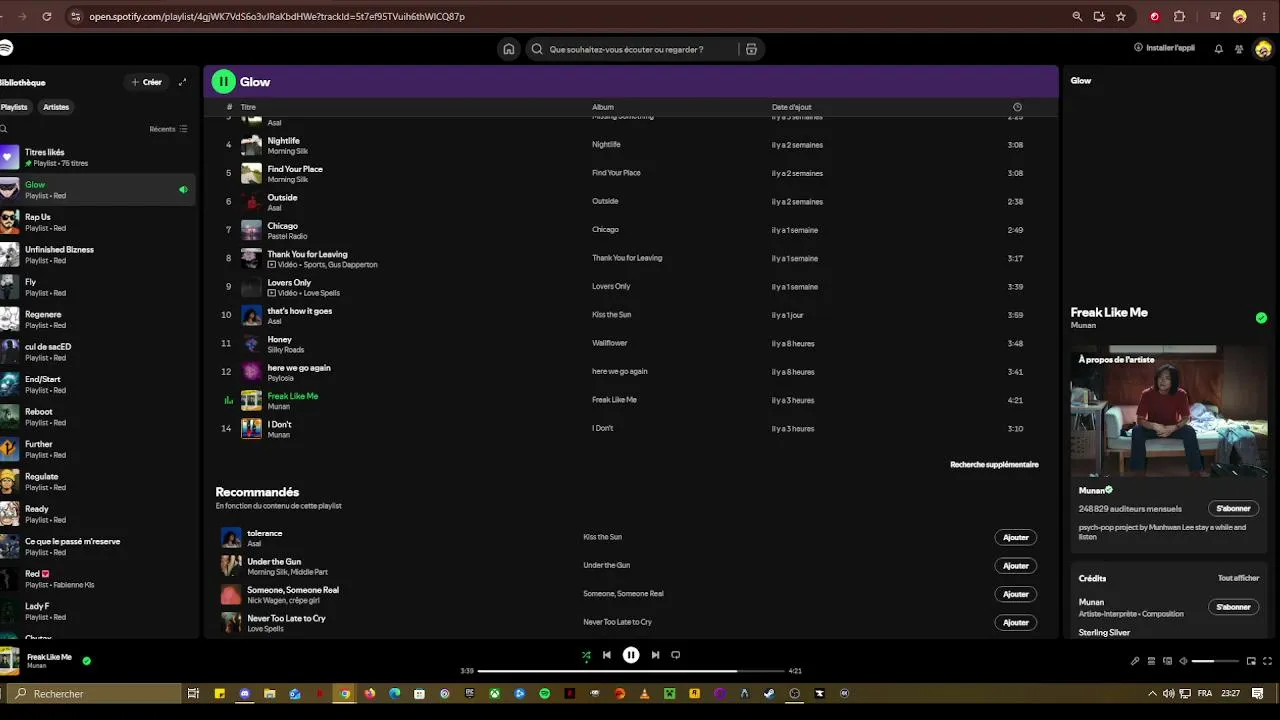
Task: Open the End/Start playlist
Action: coord(97,385)
